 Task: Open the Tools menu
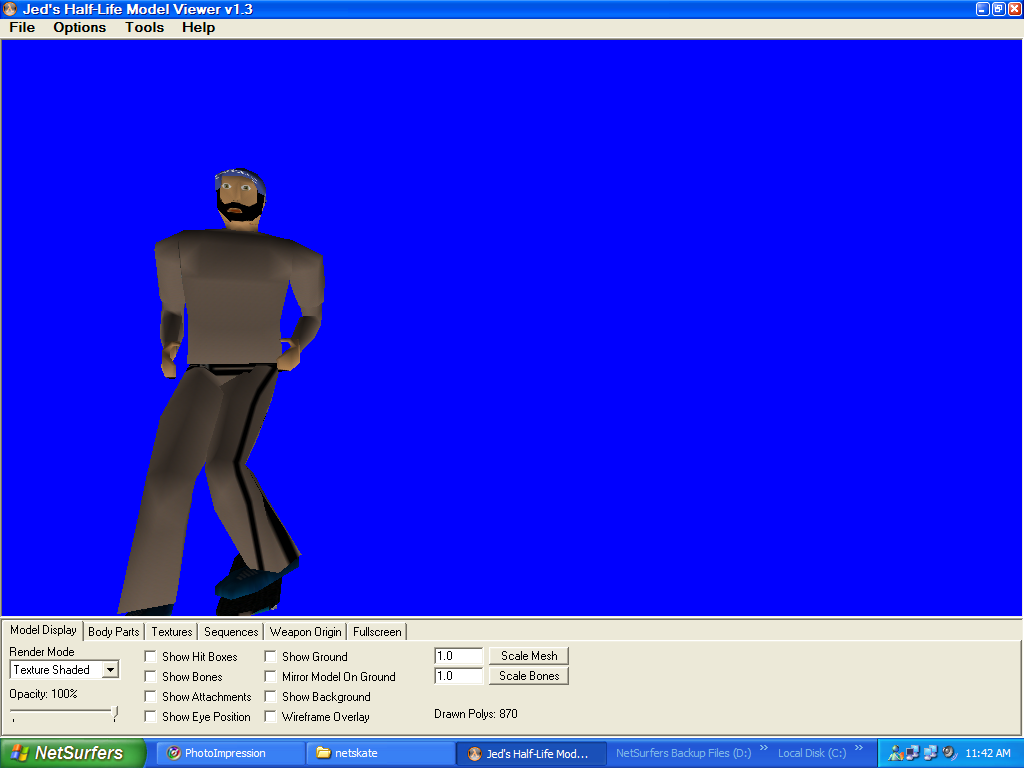pyautogui.click(x=144, y=27)
